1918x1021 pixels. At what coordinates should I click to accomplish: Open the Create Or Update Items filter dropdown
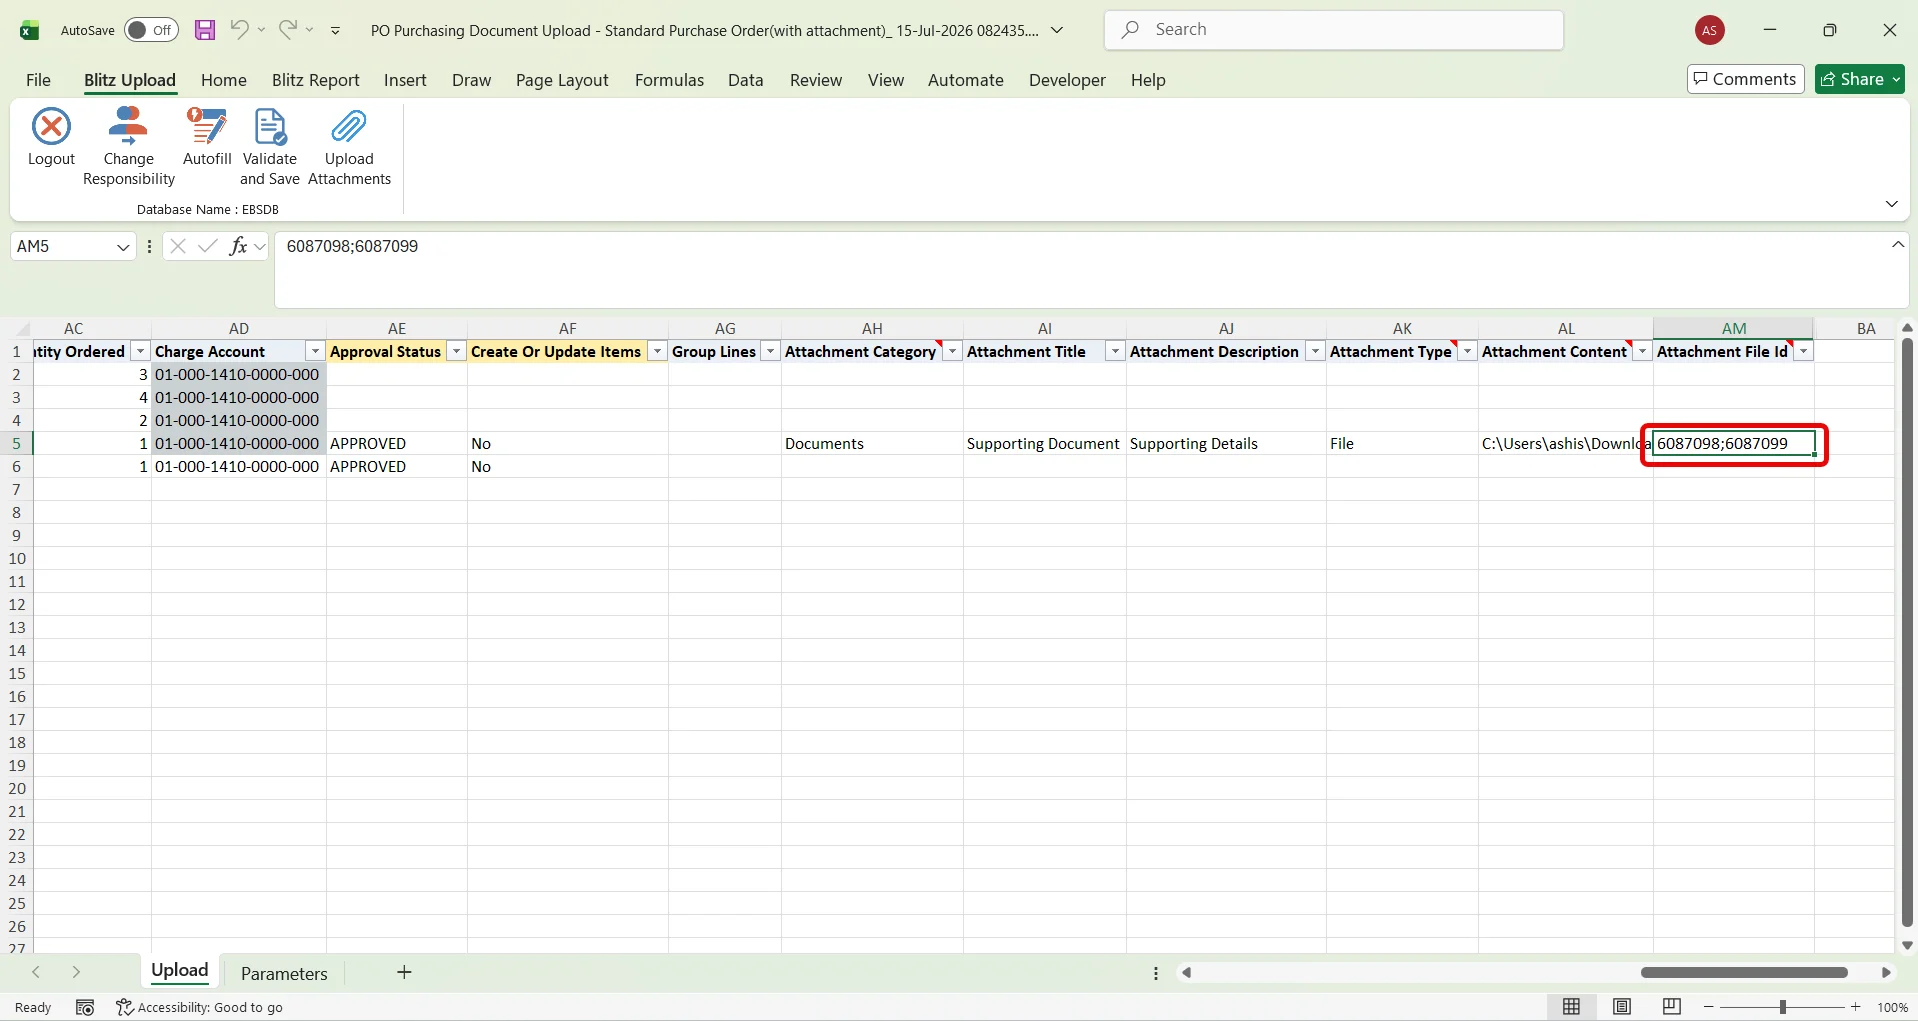[657, 352]
